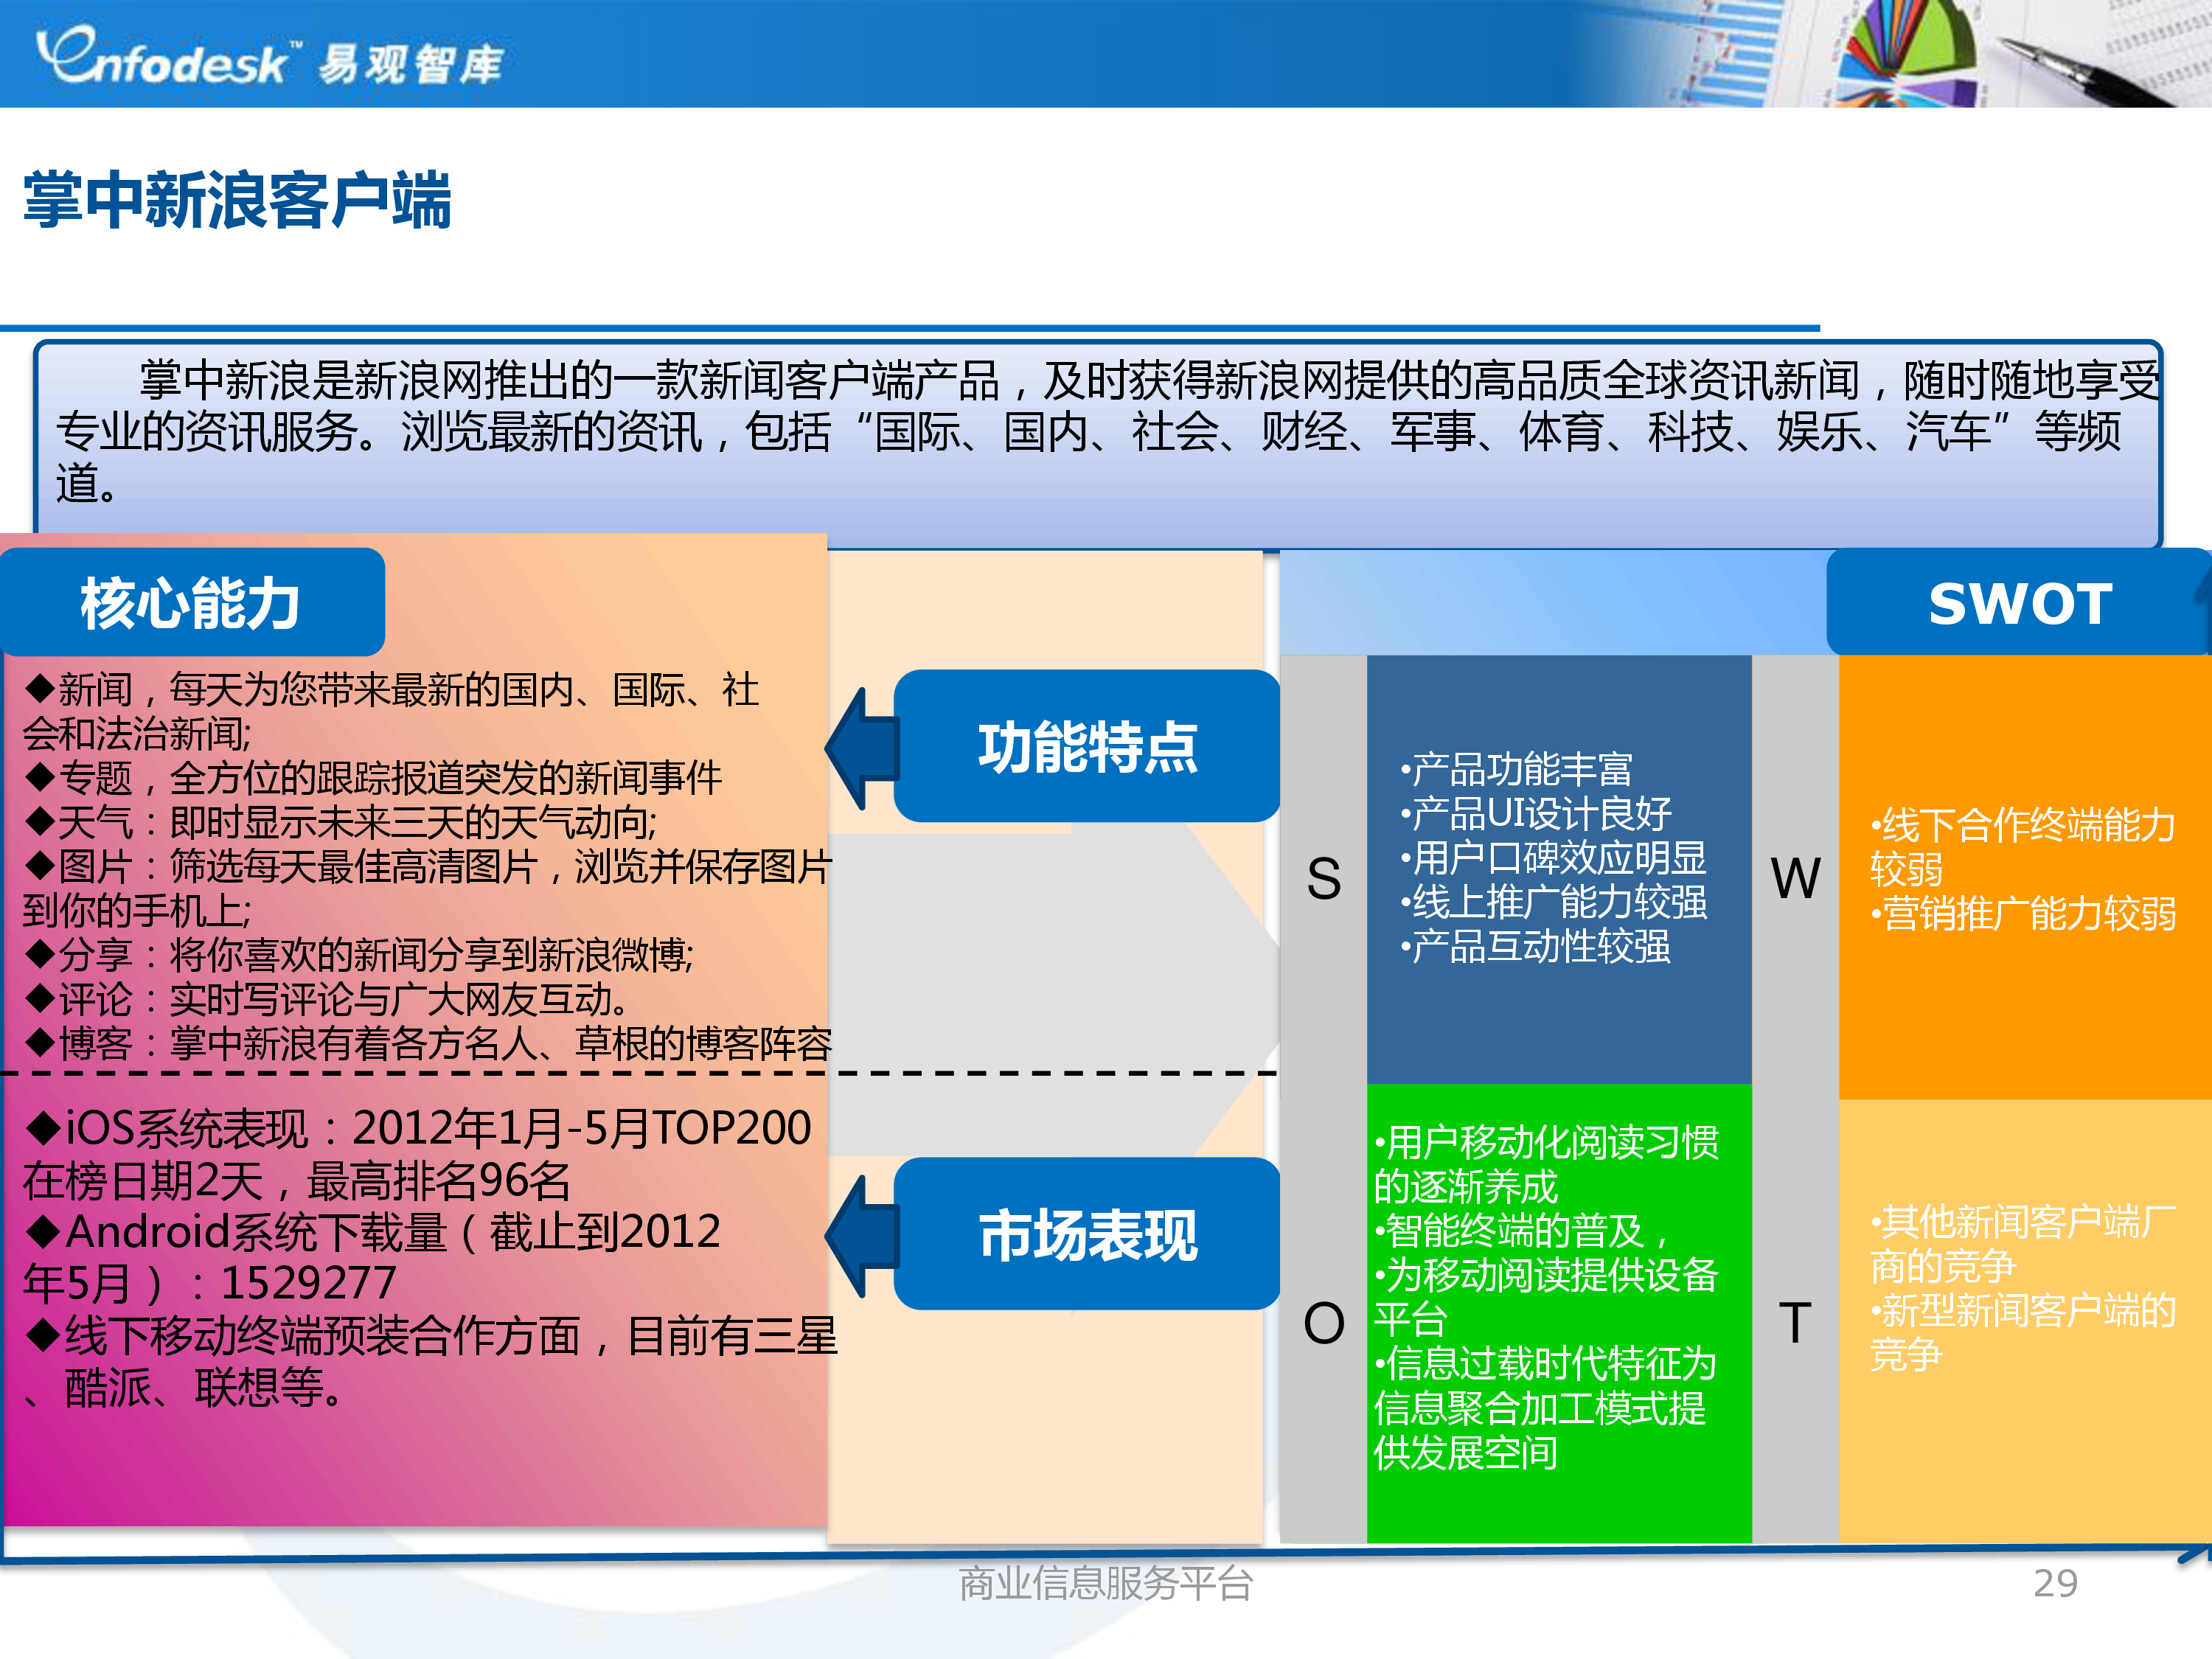
Task: Click 为移动阅读提供设备平台 bullet
Action: click(x=1546, y=1296)
